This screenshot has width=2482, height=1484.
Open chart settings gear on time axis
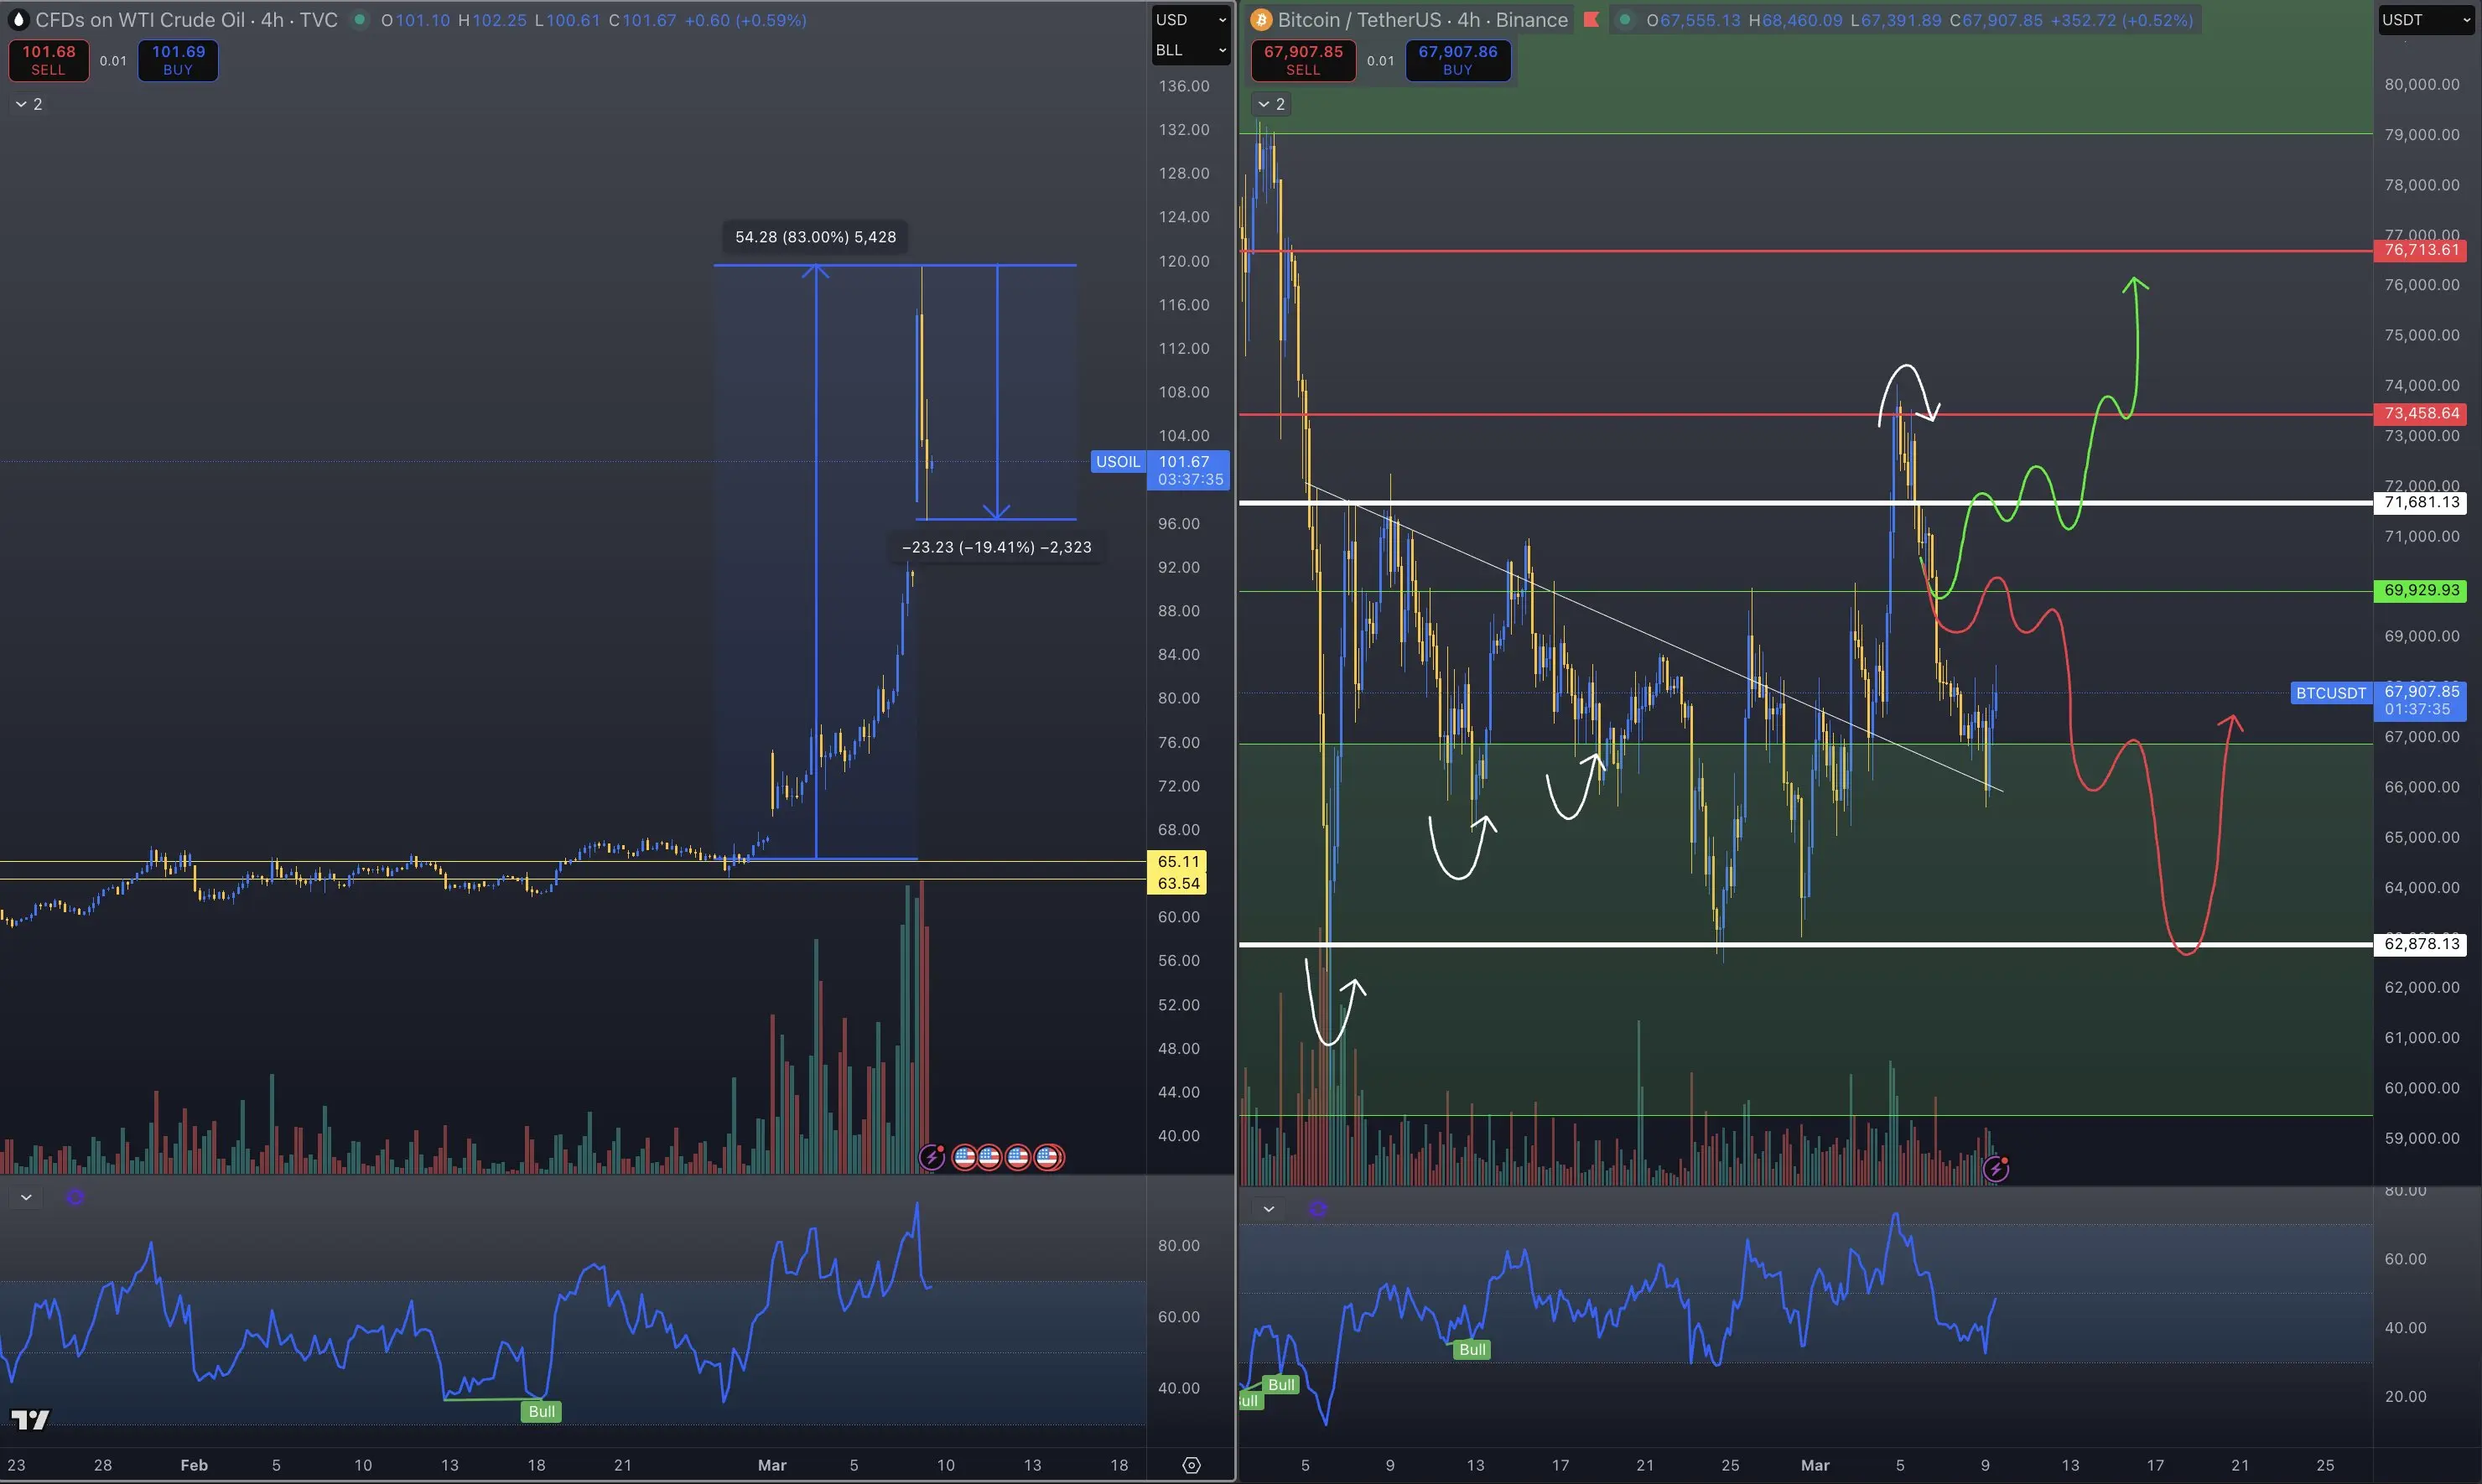pos(1191,1465)
